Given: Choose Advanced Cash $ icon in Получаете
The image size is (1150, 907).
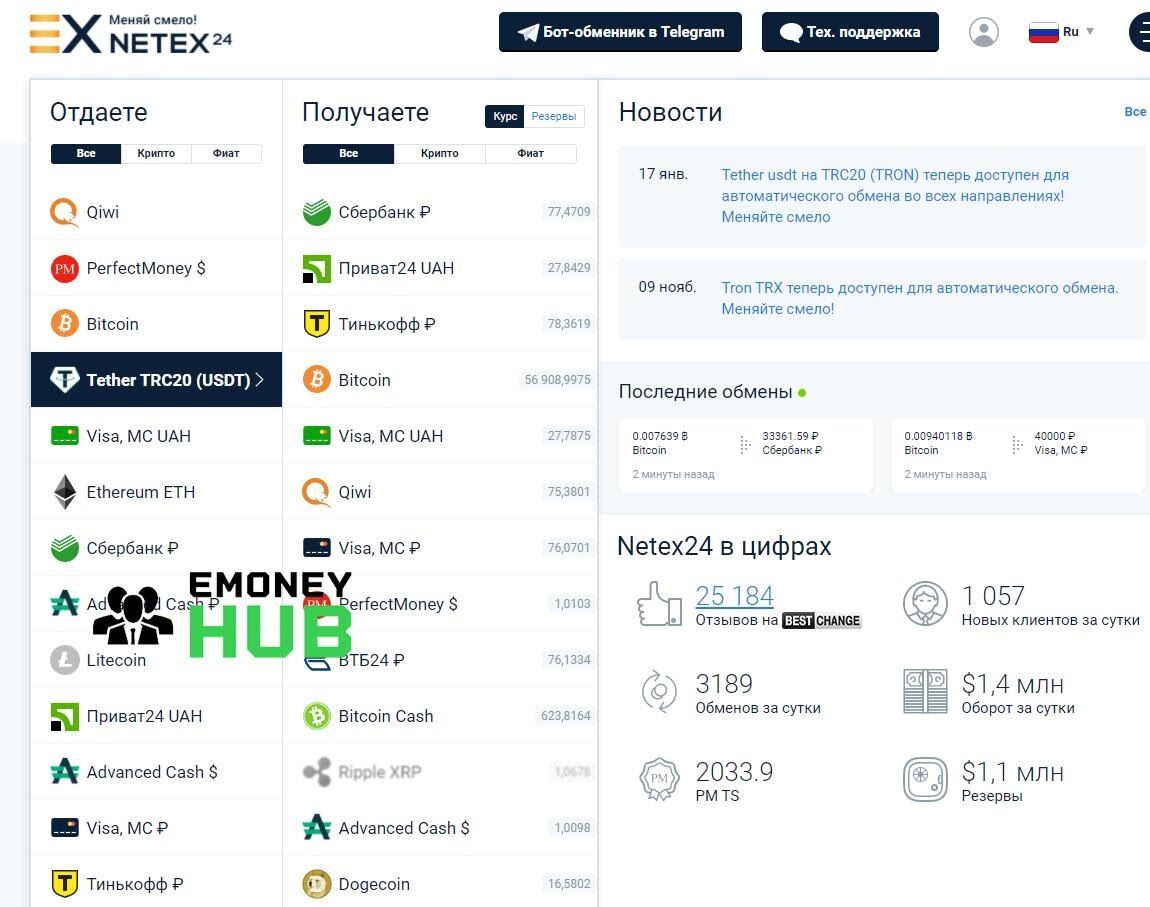Looking at the screenshot, I should click(x=317, y=828).
